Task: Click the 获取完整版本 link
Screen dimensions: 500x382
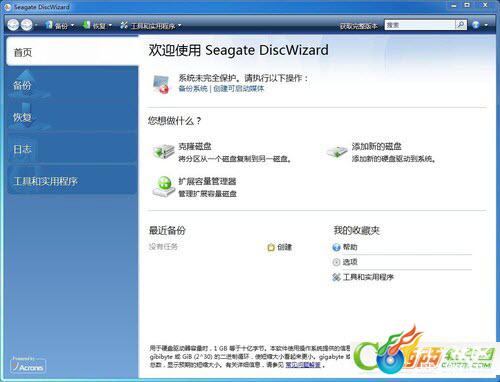Action: [359, 25]
